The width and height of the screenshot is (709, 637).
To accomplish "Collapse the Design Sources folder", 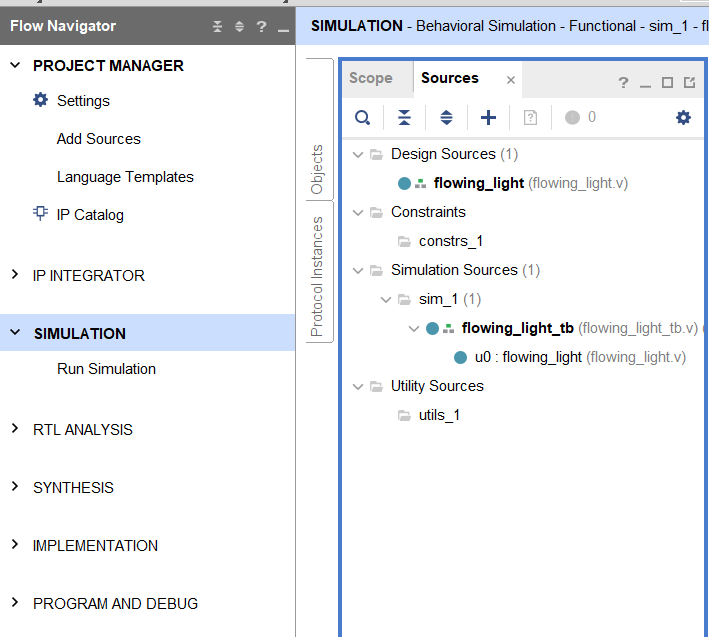I will click(359, 154).
